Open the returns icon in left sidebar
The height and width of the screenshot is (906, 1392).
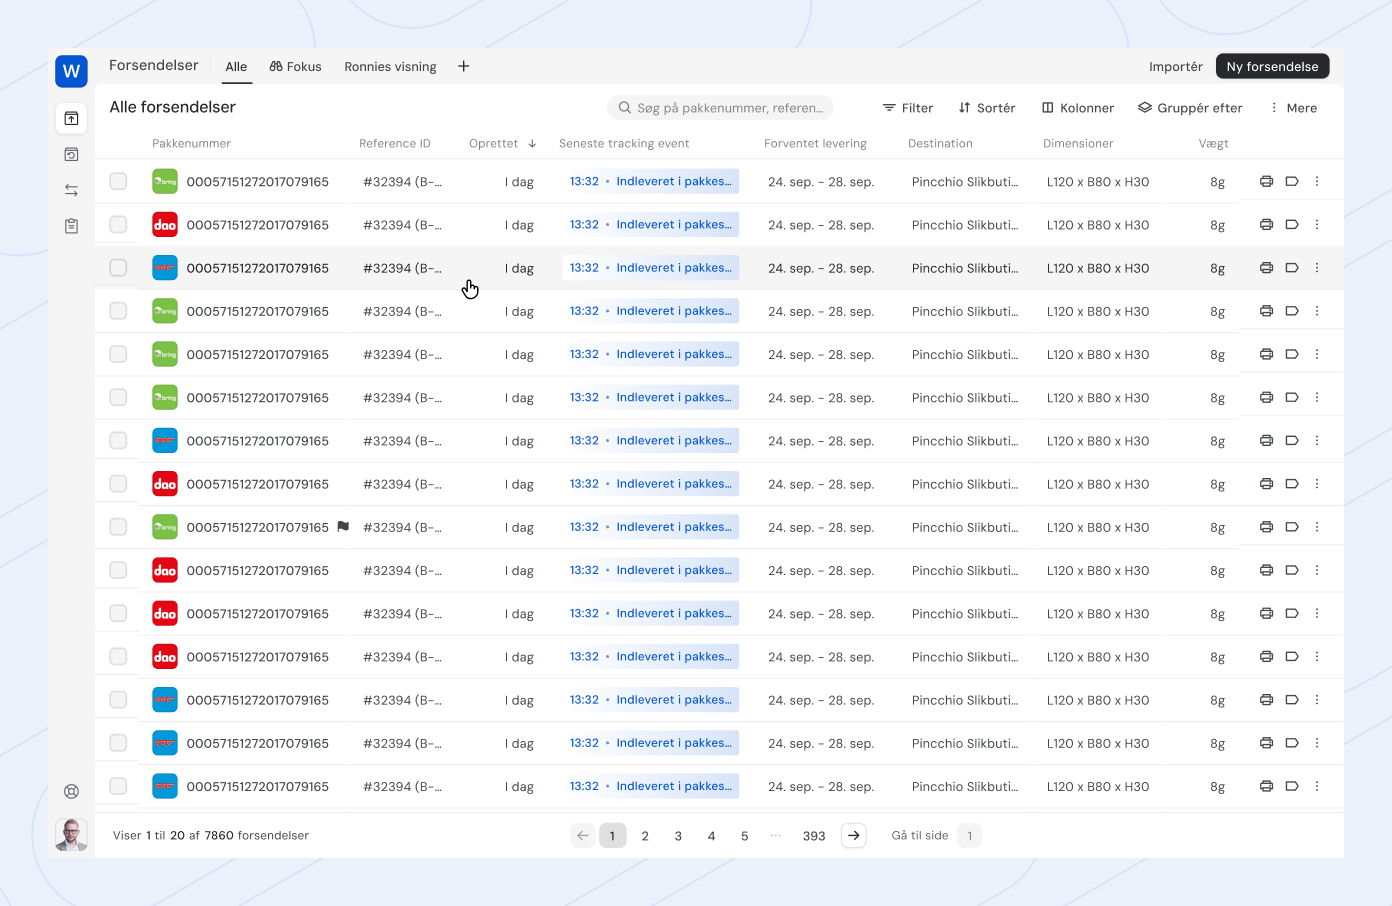[71, 154]
